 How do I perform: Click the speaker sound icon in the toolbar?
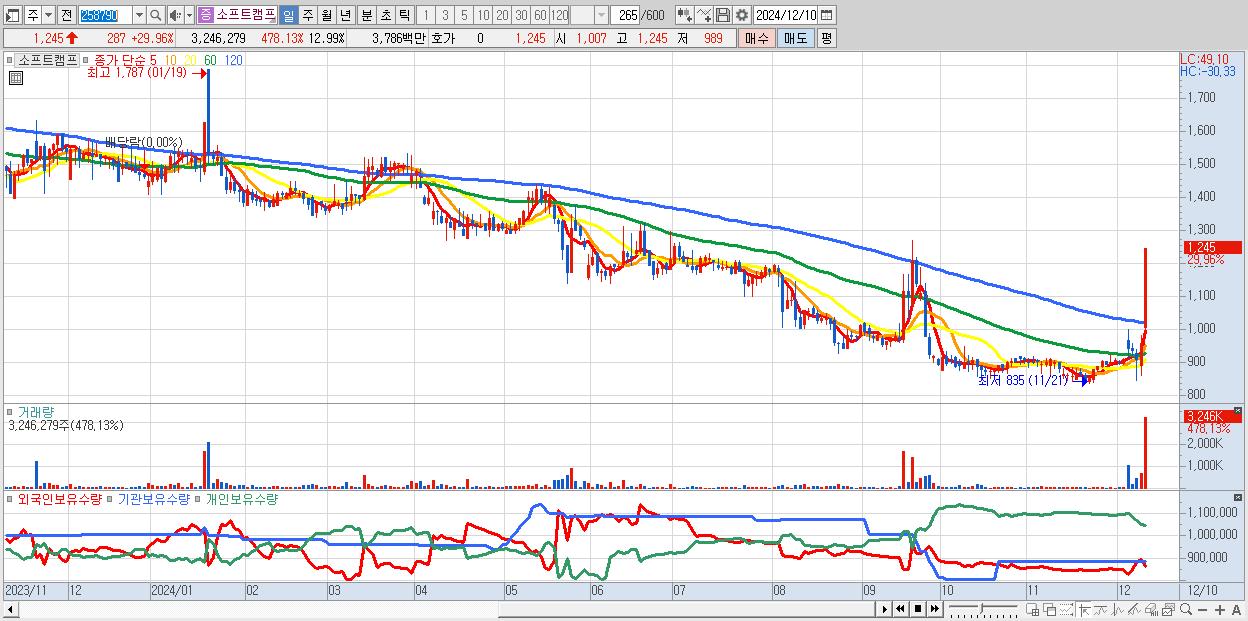pos(175,15)
